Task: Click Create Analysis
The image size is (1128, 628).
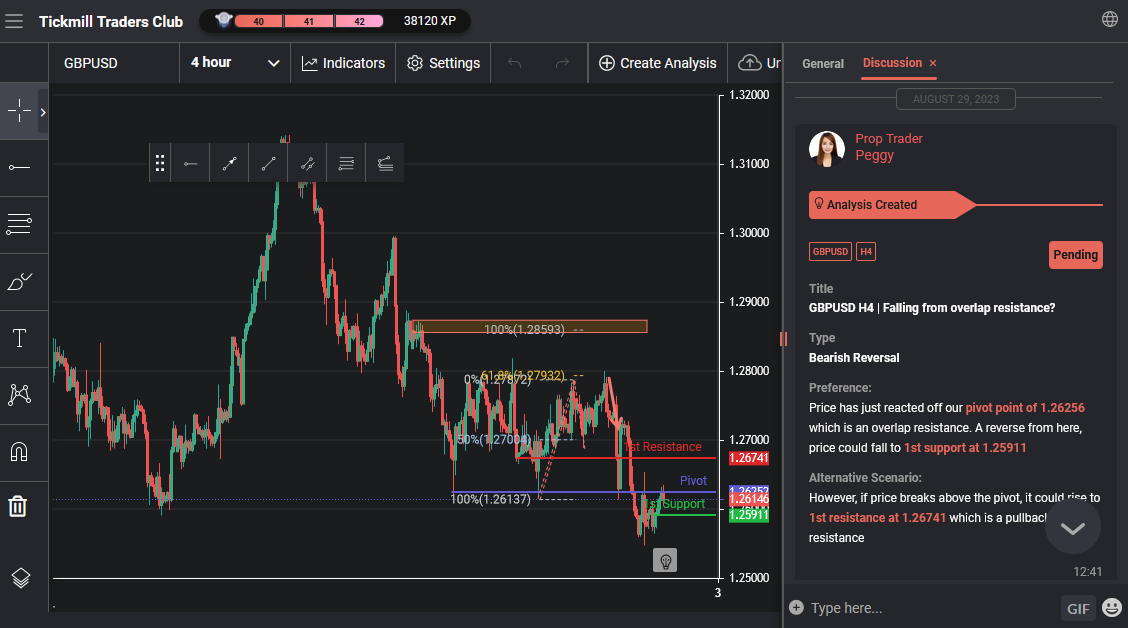Action: pos(658,63)
